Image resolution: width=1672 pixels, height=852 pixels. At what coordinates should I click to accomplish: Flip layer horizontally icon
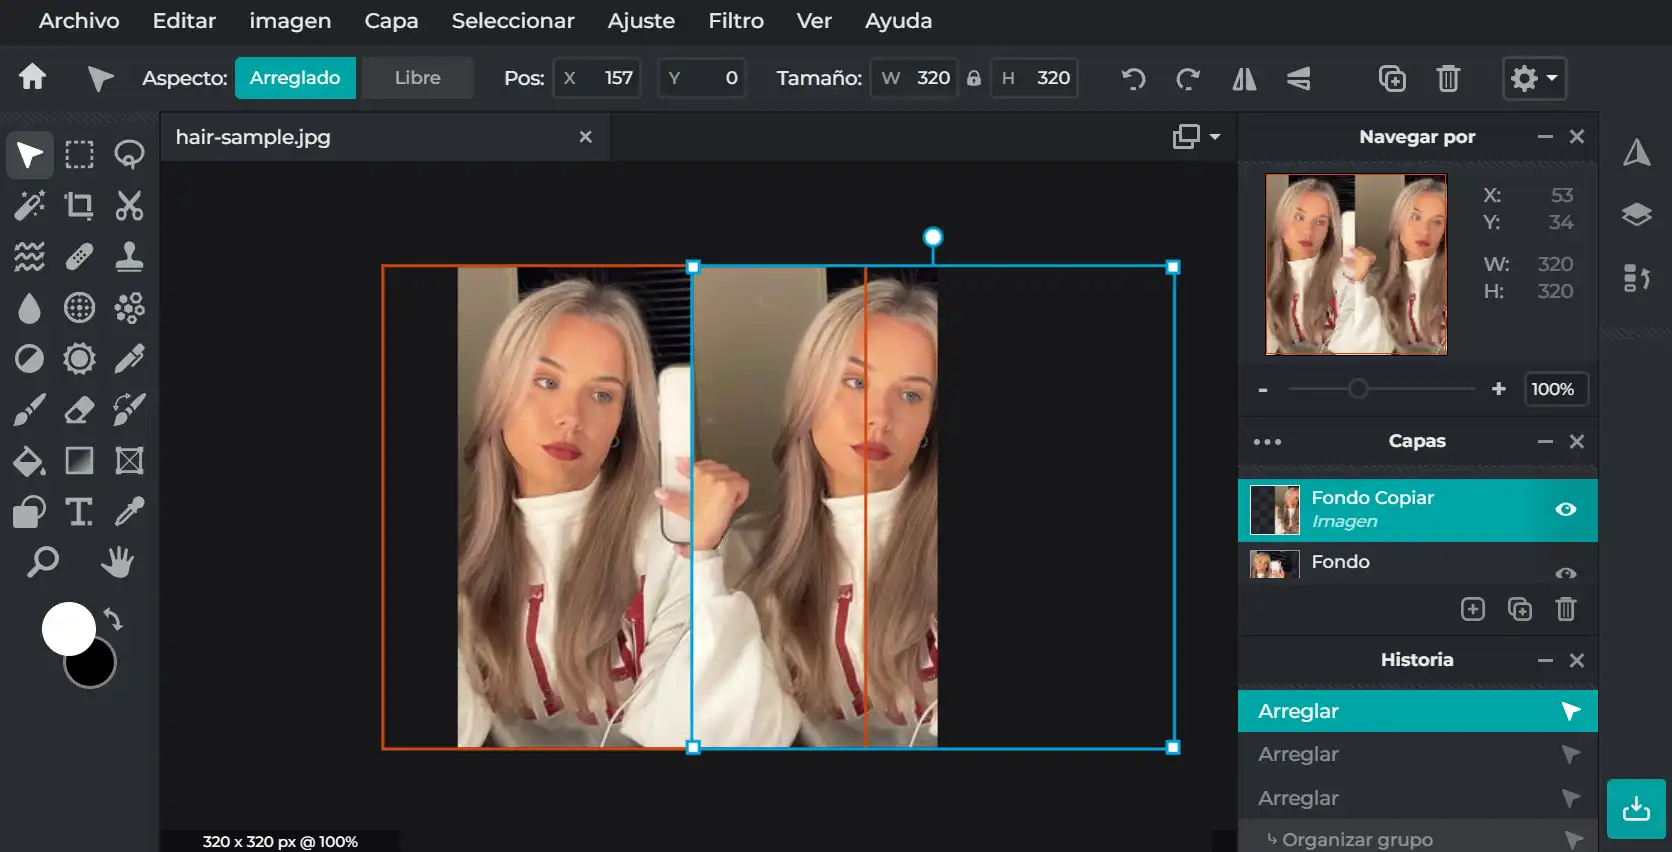coord(1244,78)
